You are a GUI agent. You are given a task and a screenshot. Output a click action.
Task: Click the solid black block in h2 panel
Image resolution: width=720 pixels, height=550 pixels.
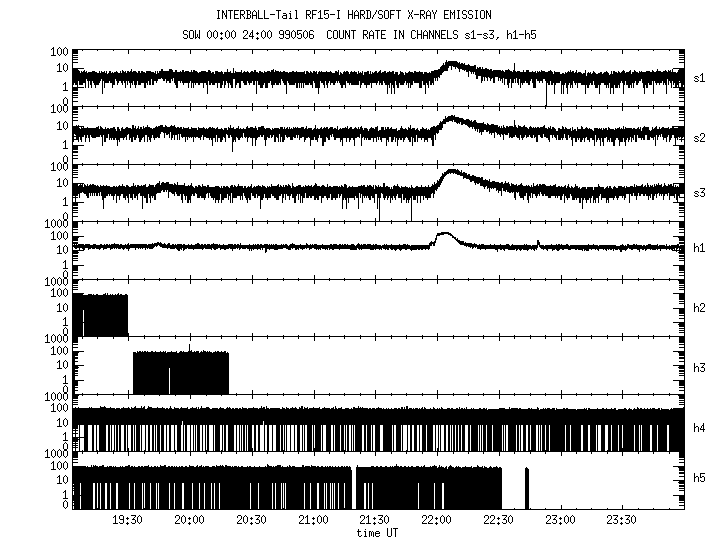click(x=100, y=315)
